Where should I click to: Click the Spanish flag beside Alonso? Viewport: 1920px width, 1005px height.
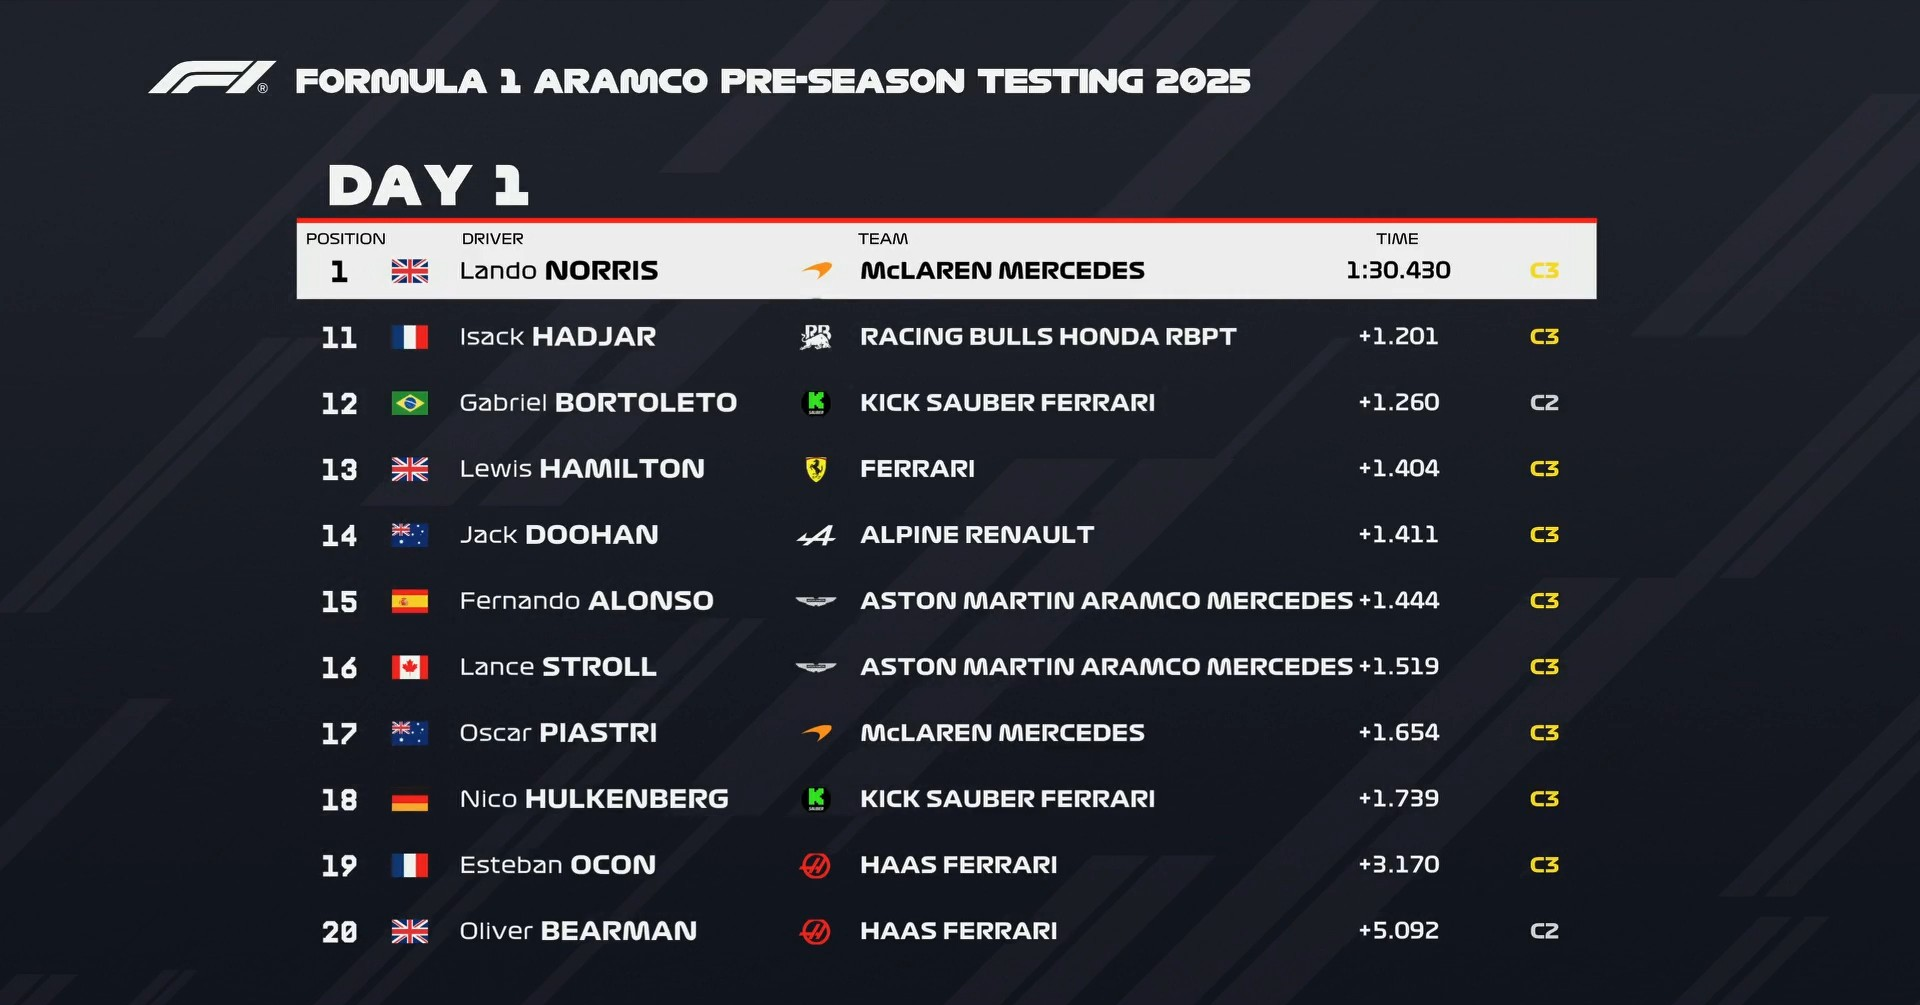point(409,601)
